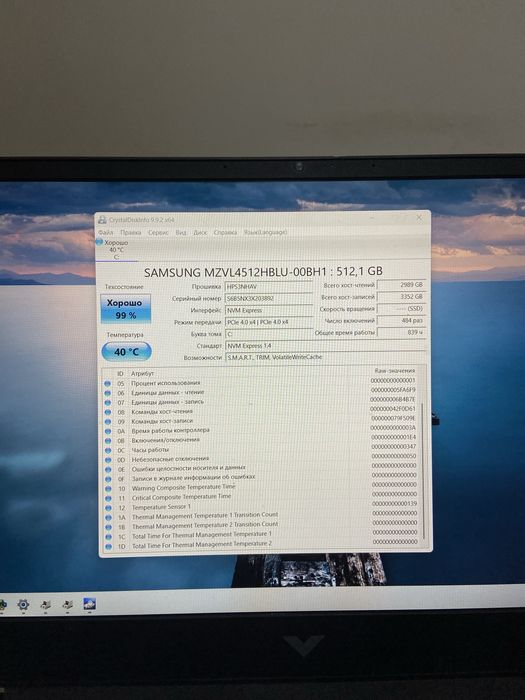This screenshot has width=525, height=700.
Task: Select the Temperature Sensor 1 row
Action: point(261,507)
